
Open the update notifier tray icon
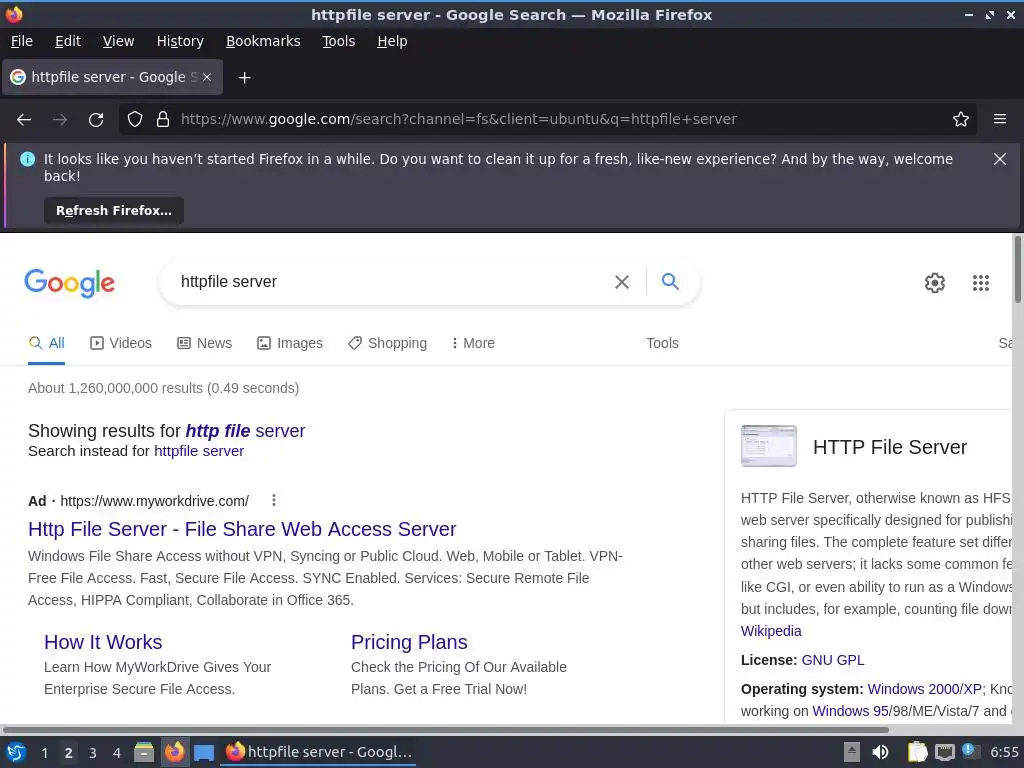click(970, 752)
